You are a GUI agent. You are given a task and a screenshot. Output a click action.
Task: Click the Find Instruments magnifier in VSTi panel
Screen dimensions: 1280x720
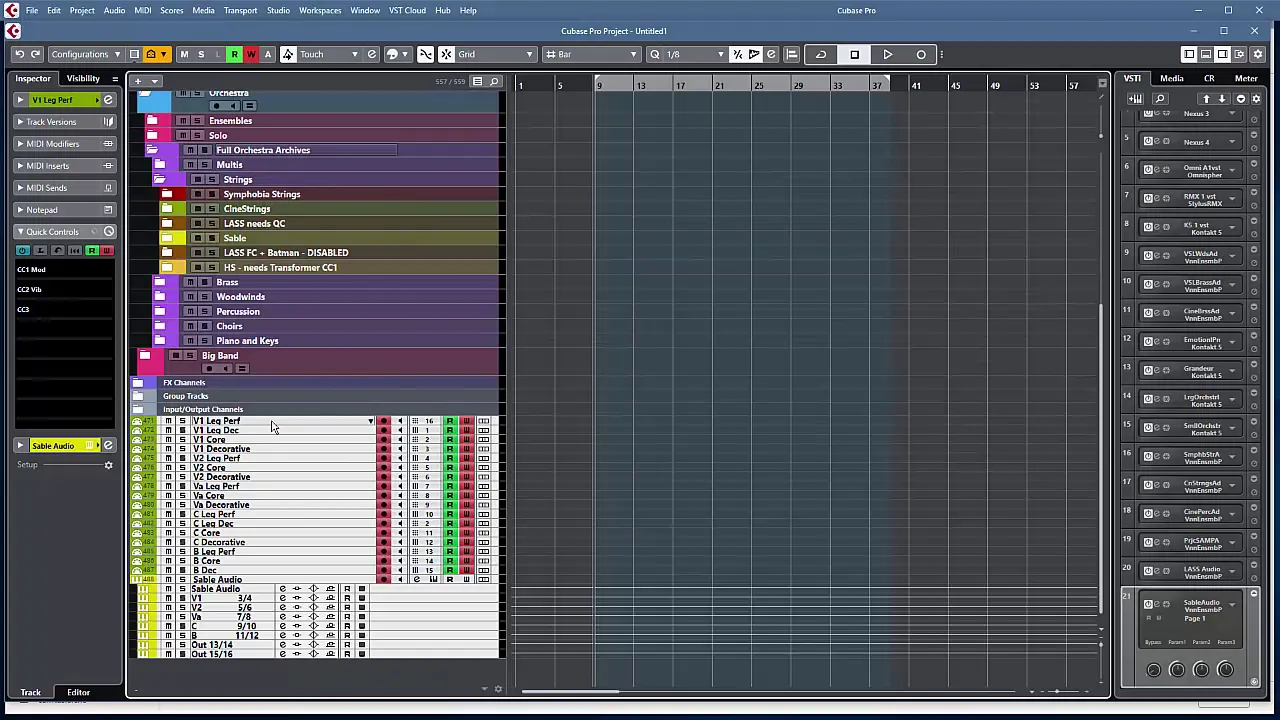(x=1160, y=99)
